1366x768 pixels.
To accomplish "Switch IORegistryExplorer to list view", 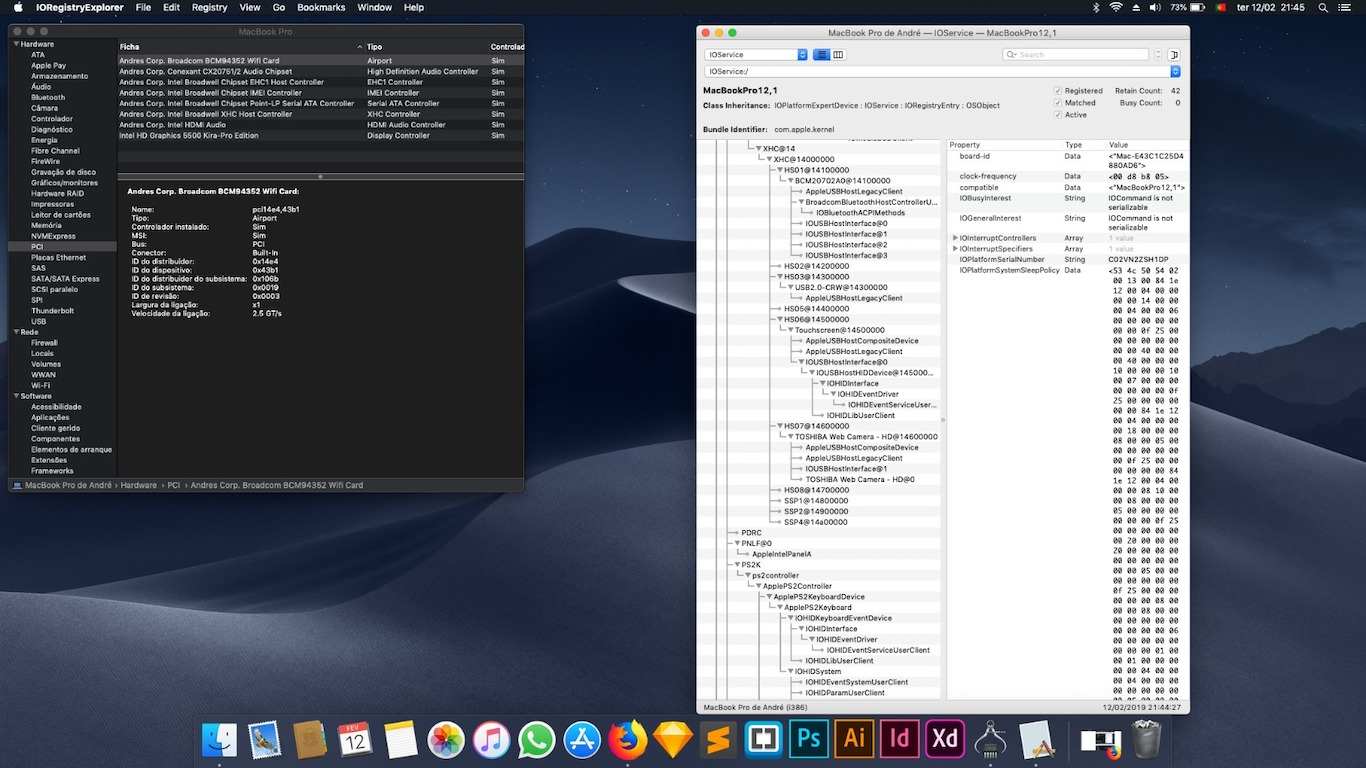I will point(821,55).
